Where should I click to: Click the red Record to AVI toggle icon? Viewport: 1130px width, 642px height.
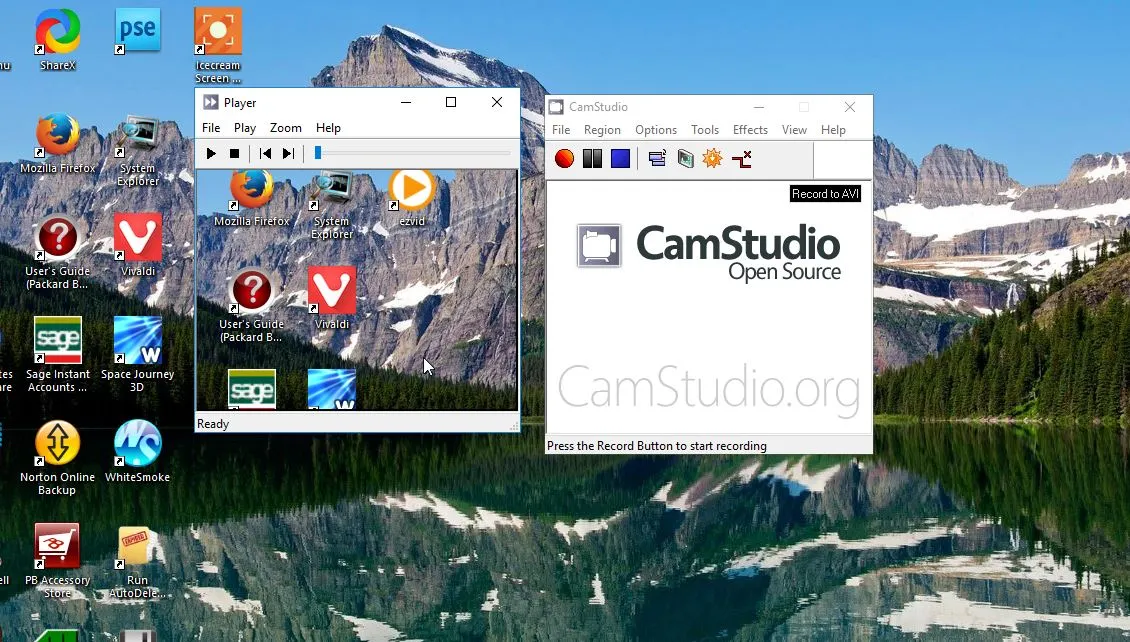point(741,158)
